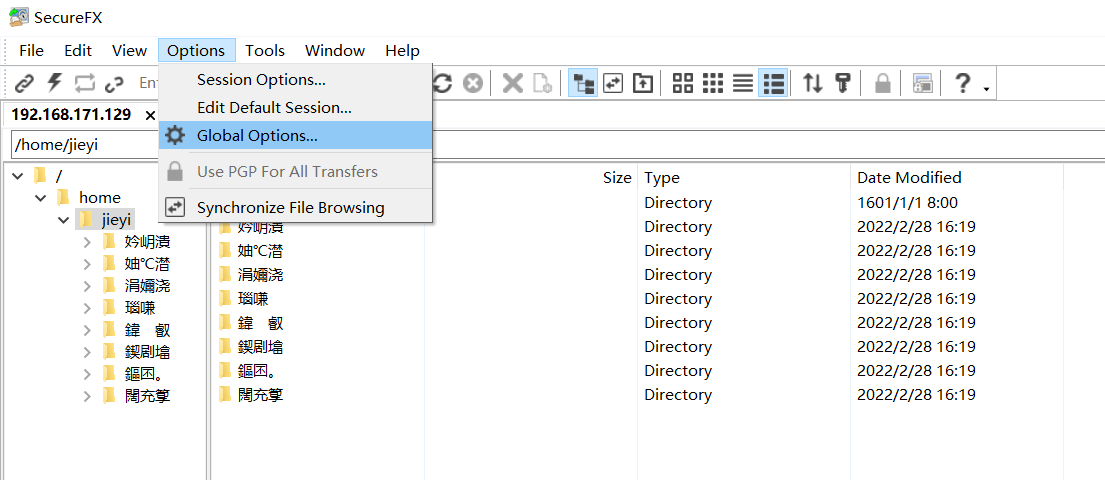This screenshot has height=480, width=1105.
Task: Click the SecureCRT terminal window icon
Action: 922,83
